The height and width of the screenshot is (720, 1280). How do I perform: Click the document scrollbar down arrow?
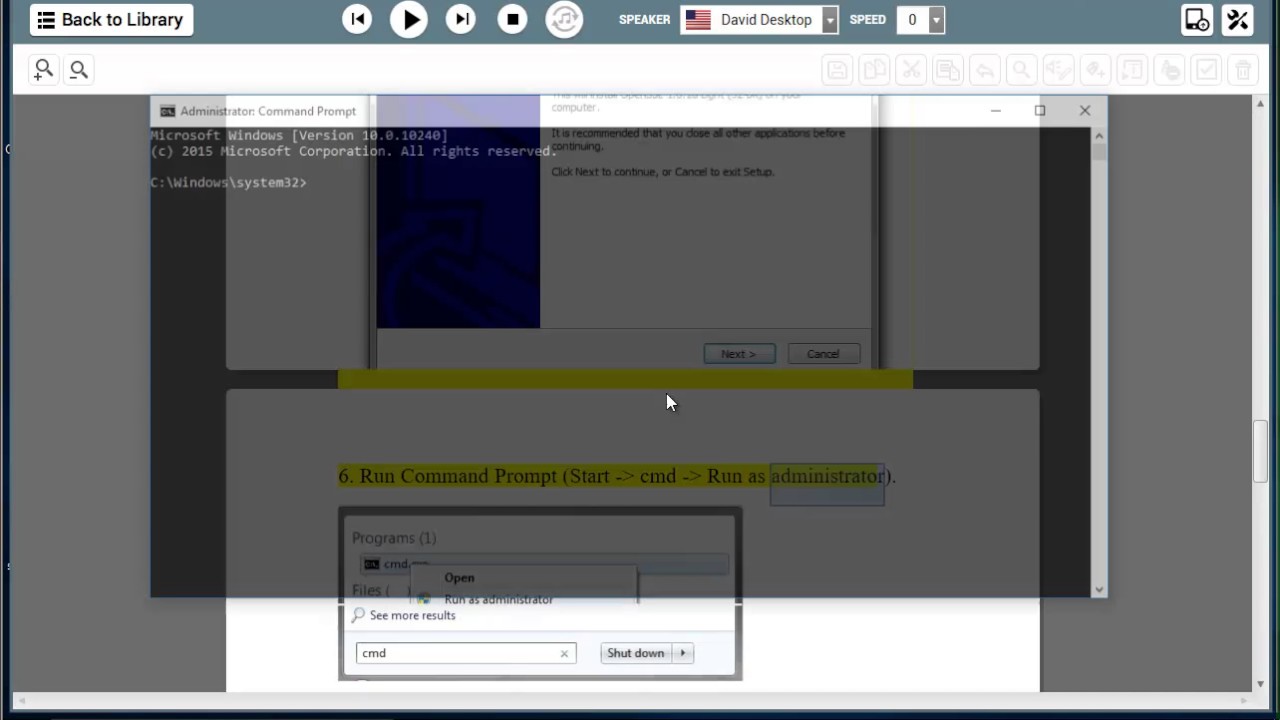pyautogui.click(x=1261, y=684)
